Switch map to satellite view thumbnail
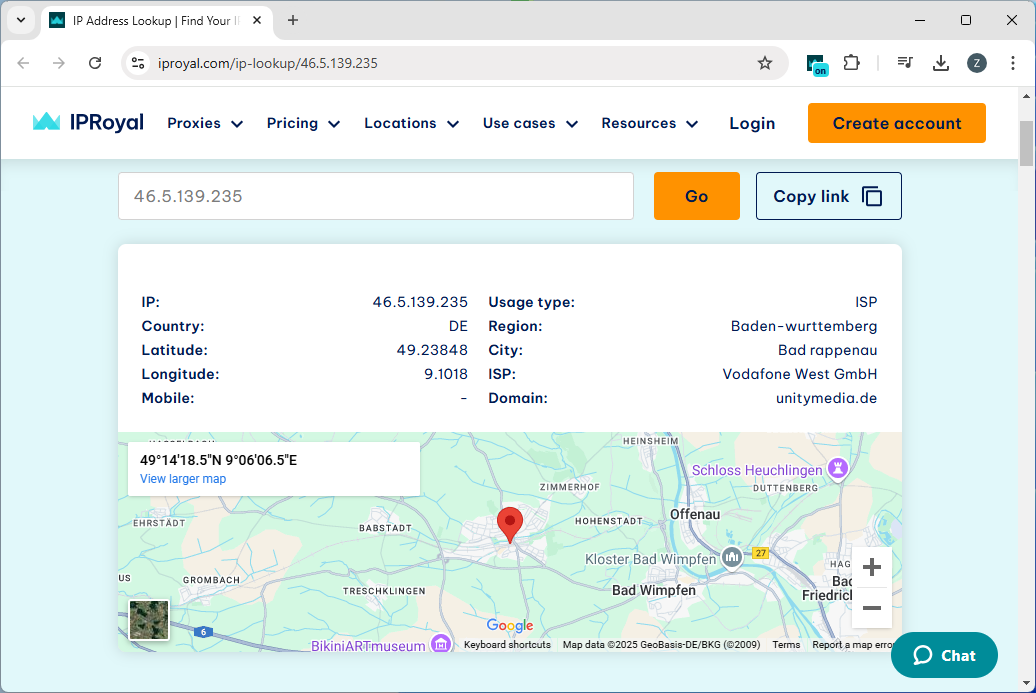Image resolution: width=1036 pixels, height=693 pixels. (149, 620)
